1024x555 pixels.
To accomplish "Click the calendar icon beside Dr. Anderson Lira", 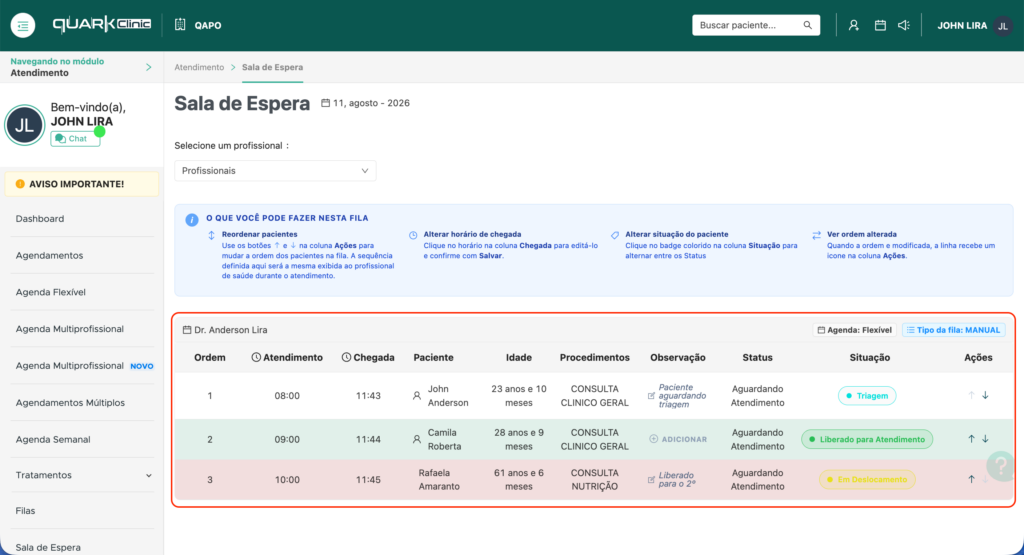I will pos(187,330).
